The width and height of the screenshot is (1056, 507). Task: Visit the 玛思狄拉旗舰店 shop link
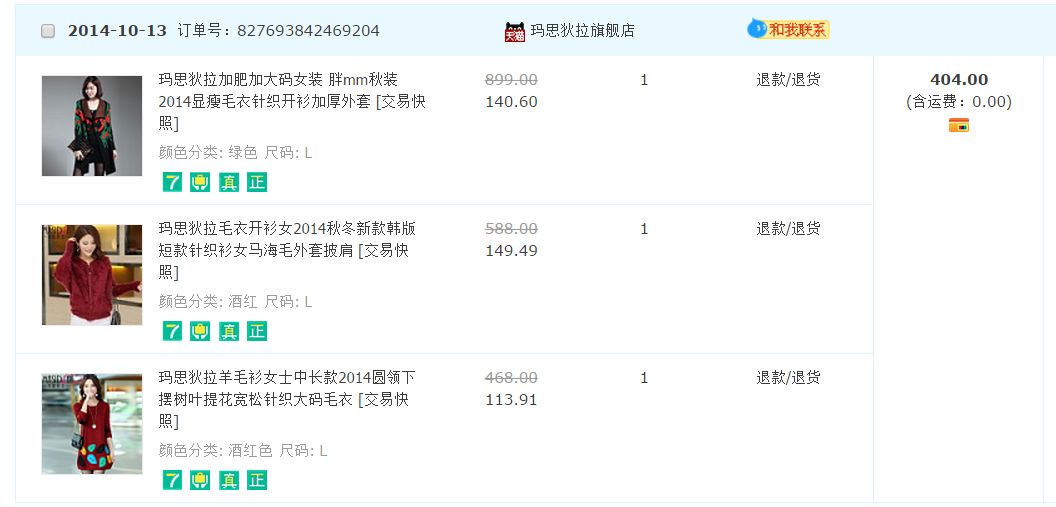tap(582, 31)
